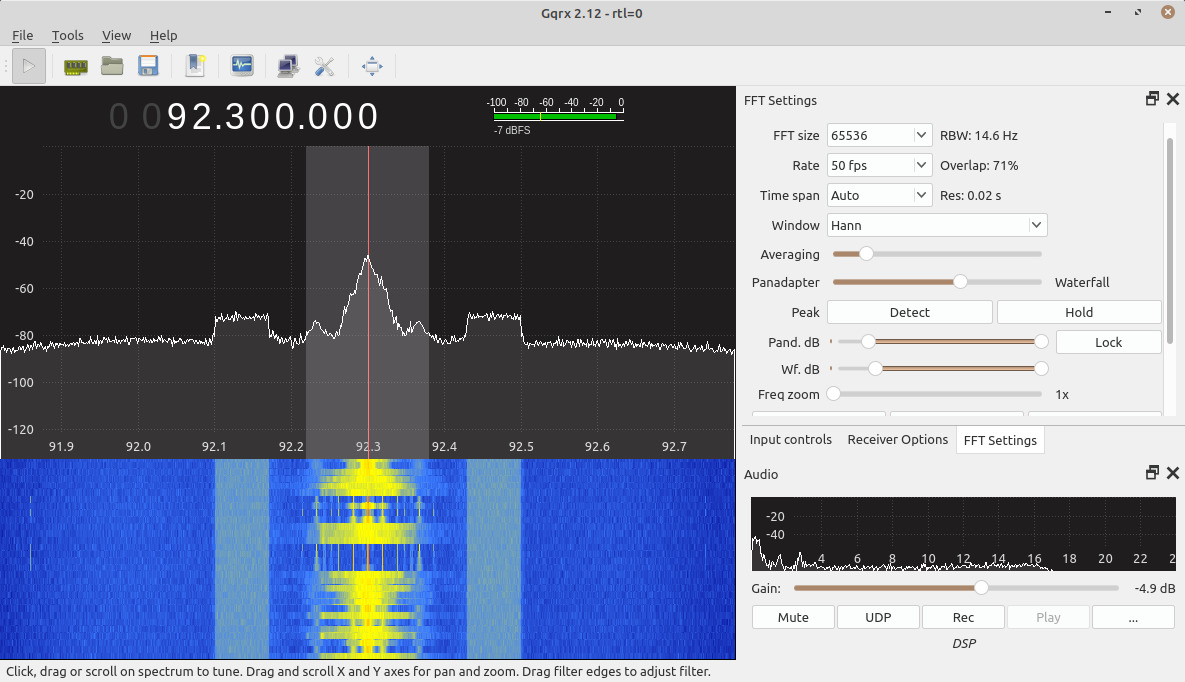1185x682 pixels.
Task: Open the Rate dropdown showing 50 fps
Action: pos(878,165)
